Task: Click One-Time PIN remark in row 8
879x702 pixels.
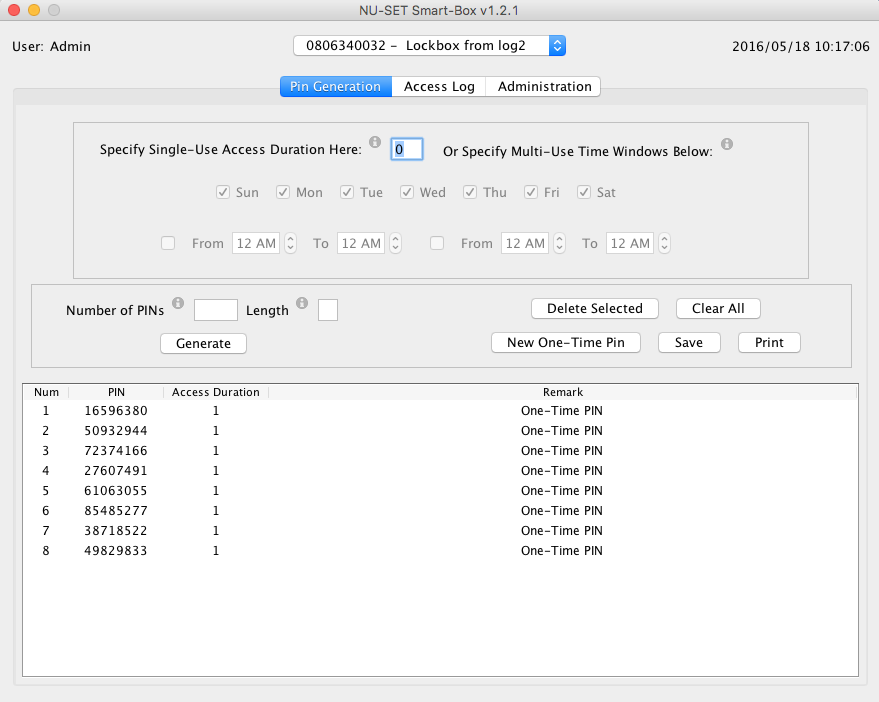Action: [x=562, y=551]
